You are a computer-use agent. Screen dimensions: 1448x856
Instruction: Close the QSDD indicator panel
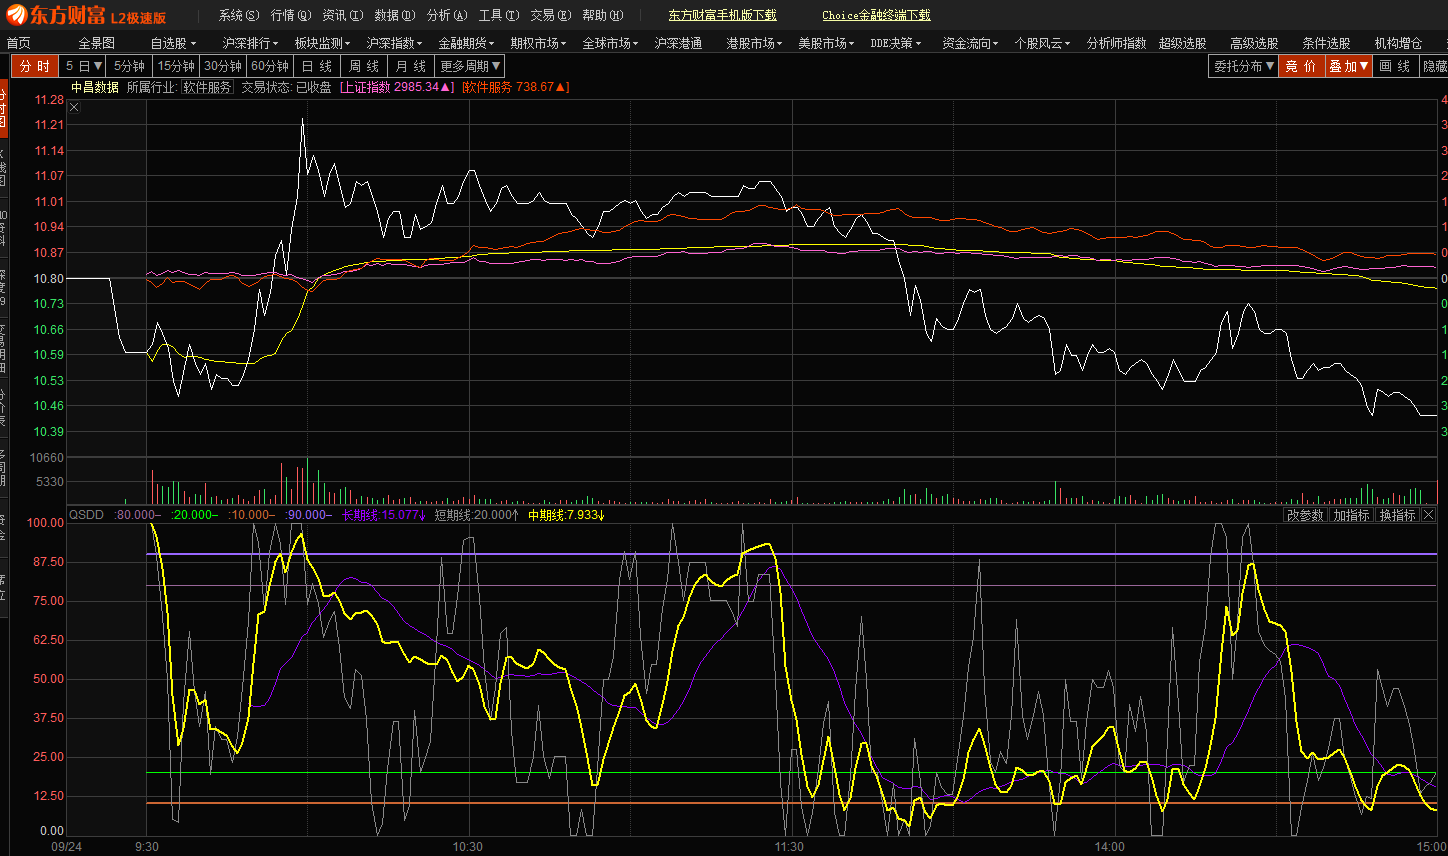tap(1428, 515)
